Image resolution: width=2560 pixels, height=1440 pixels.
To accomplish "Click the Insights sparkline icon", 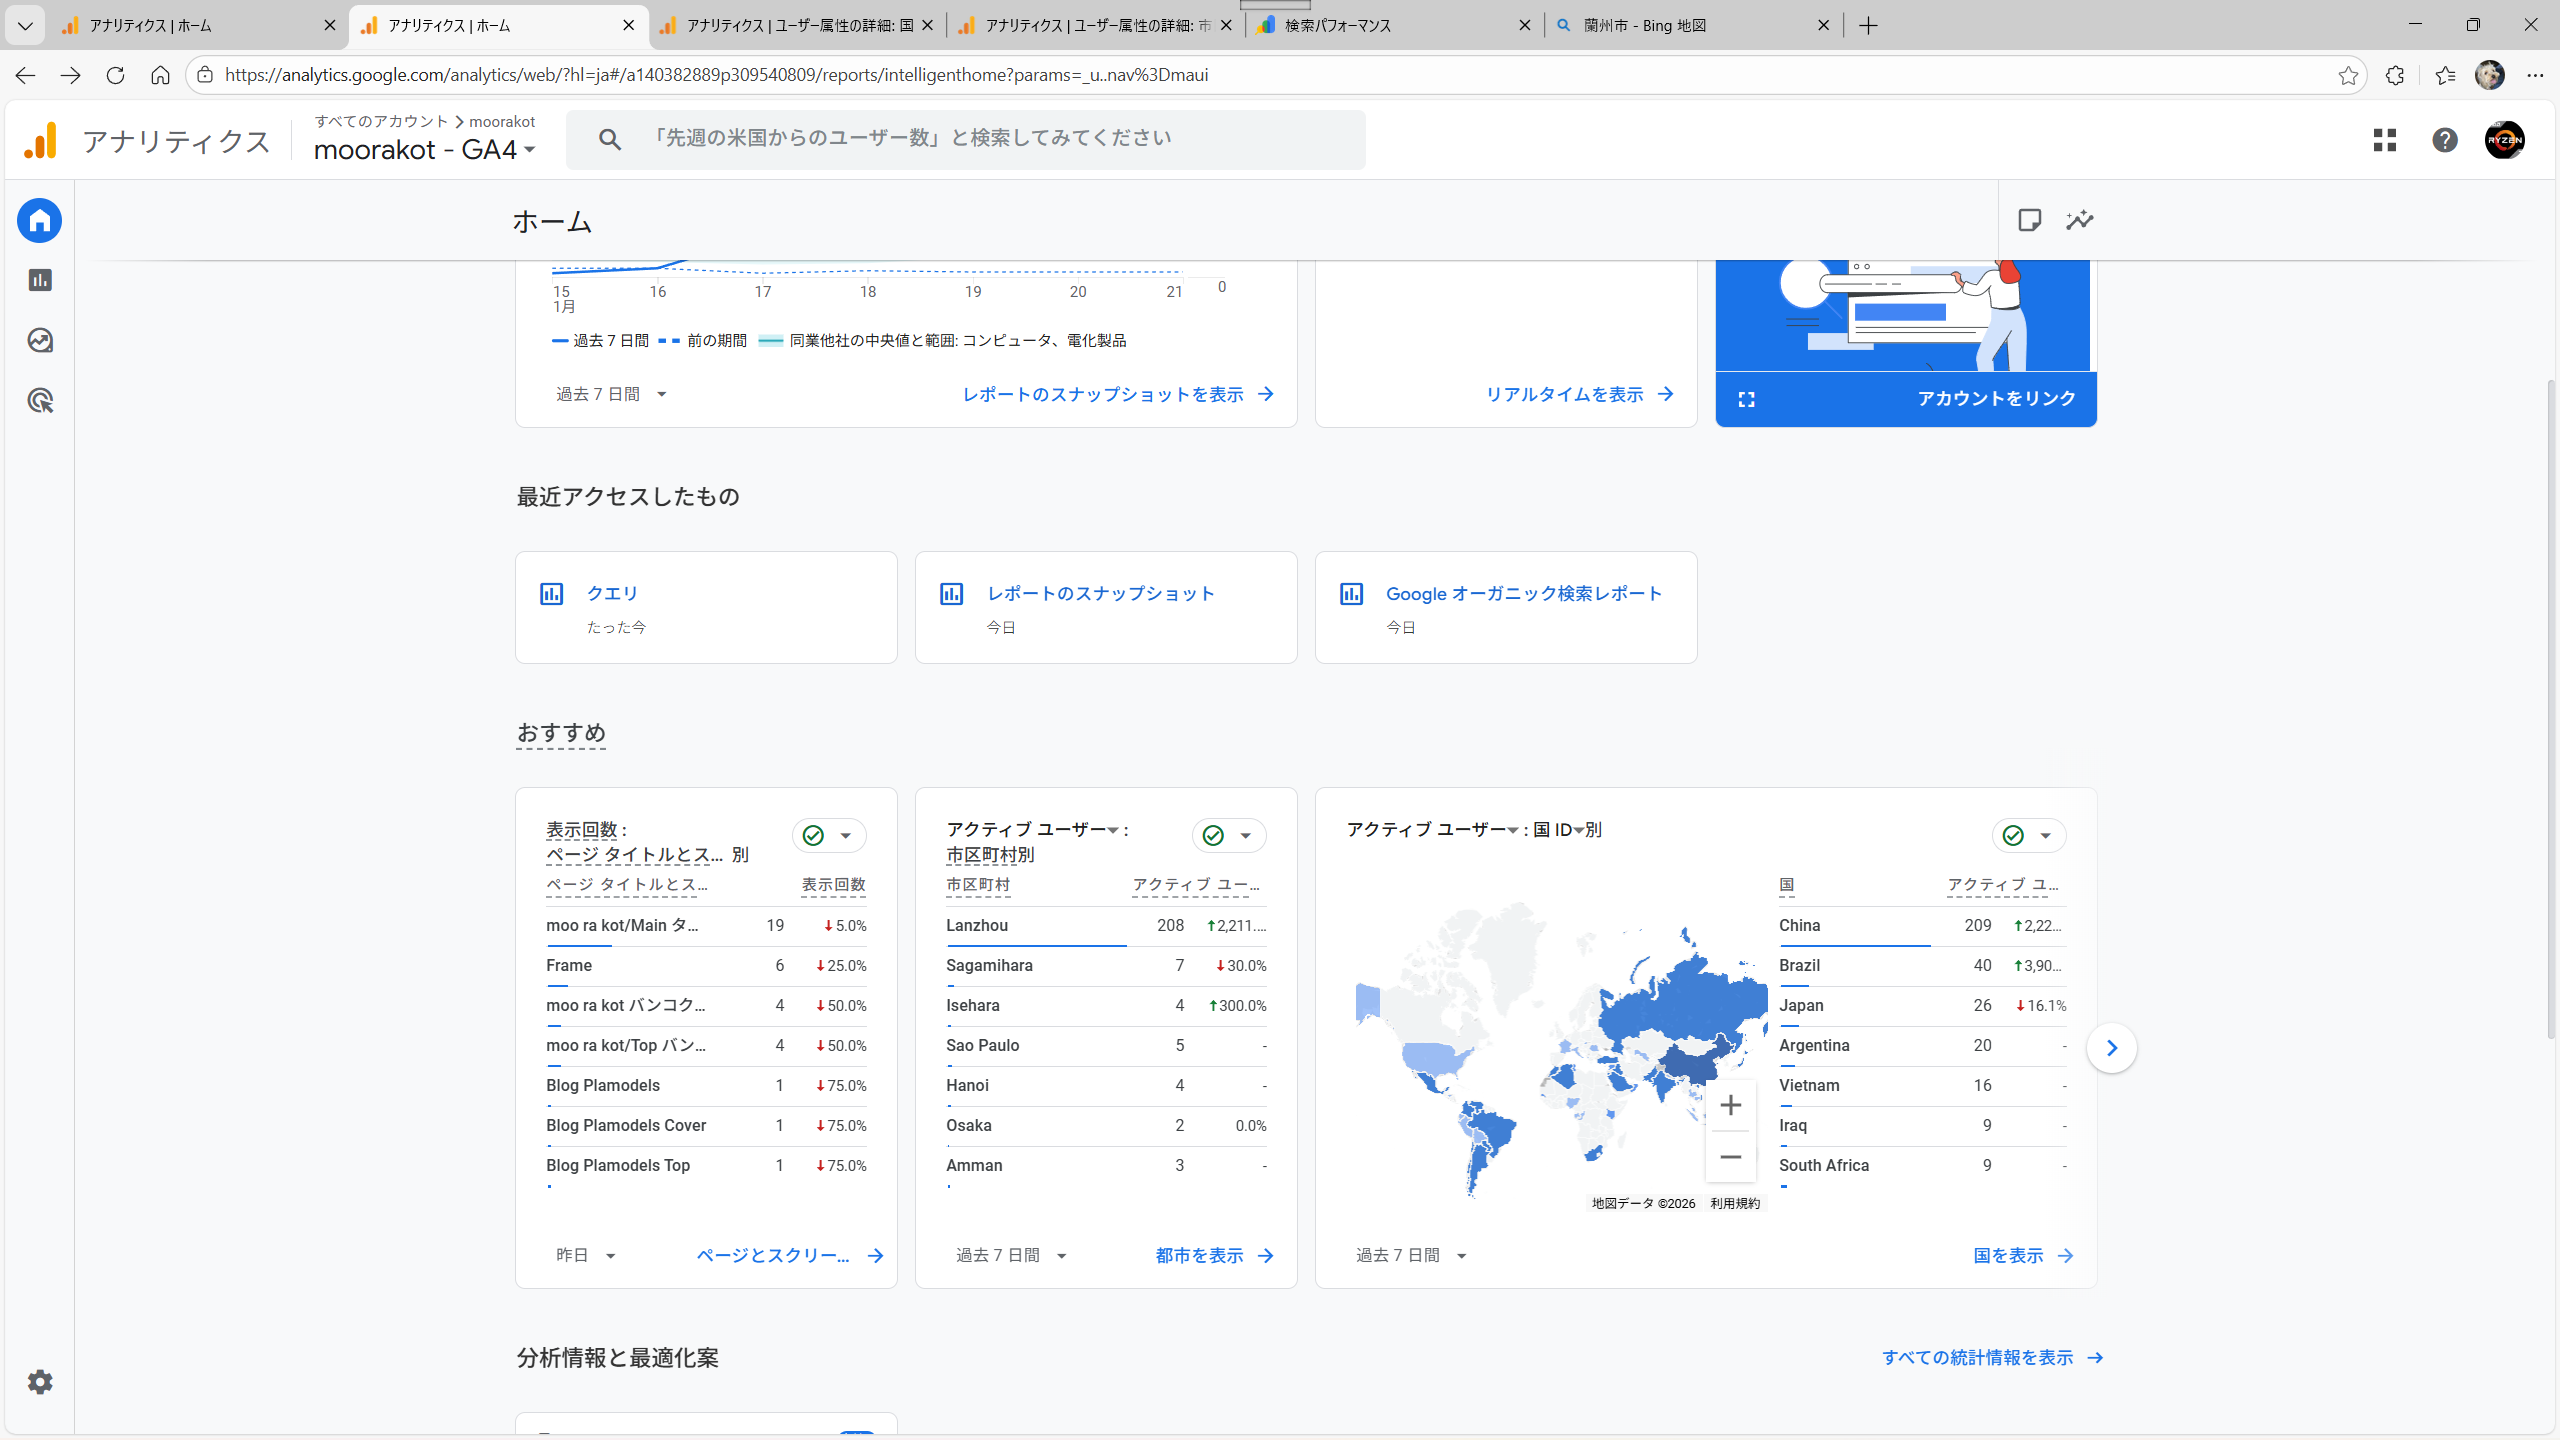I will click(2080, 220).
